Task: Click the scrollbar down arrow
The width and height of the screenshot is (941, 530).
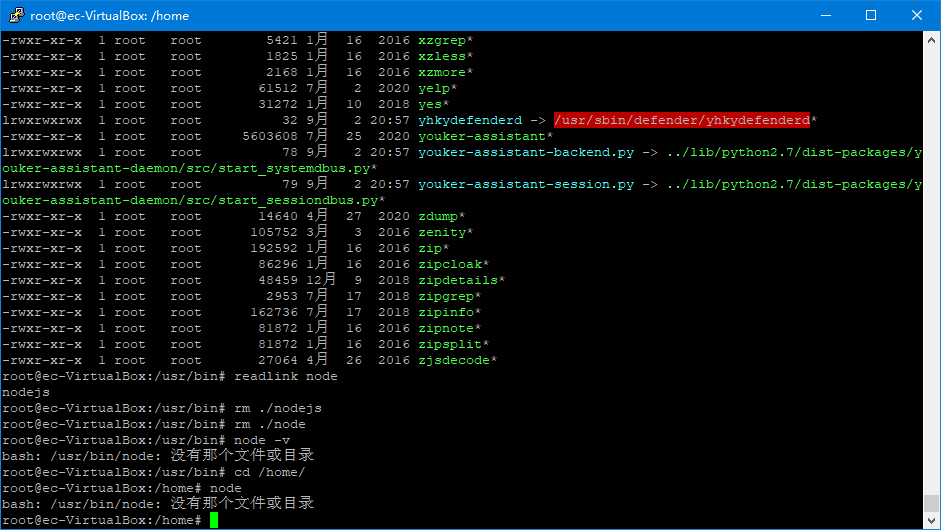Action: click(x=931, y=520)
